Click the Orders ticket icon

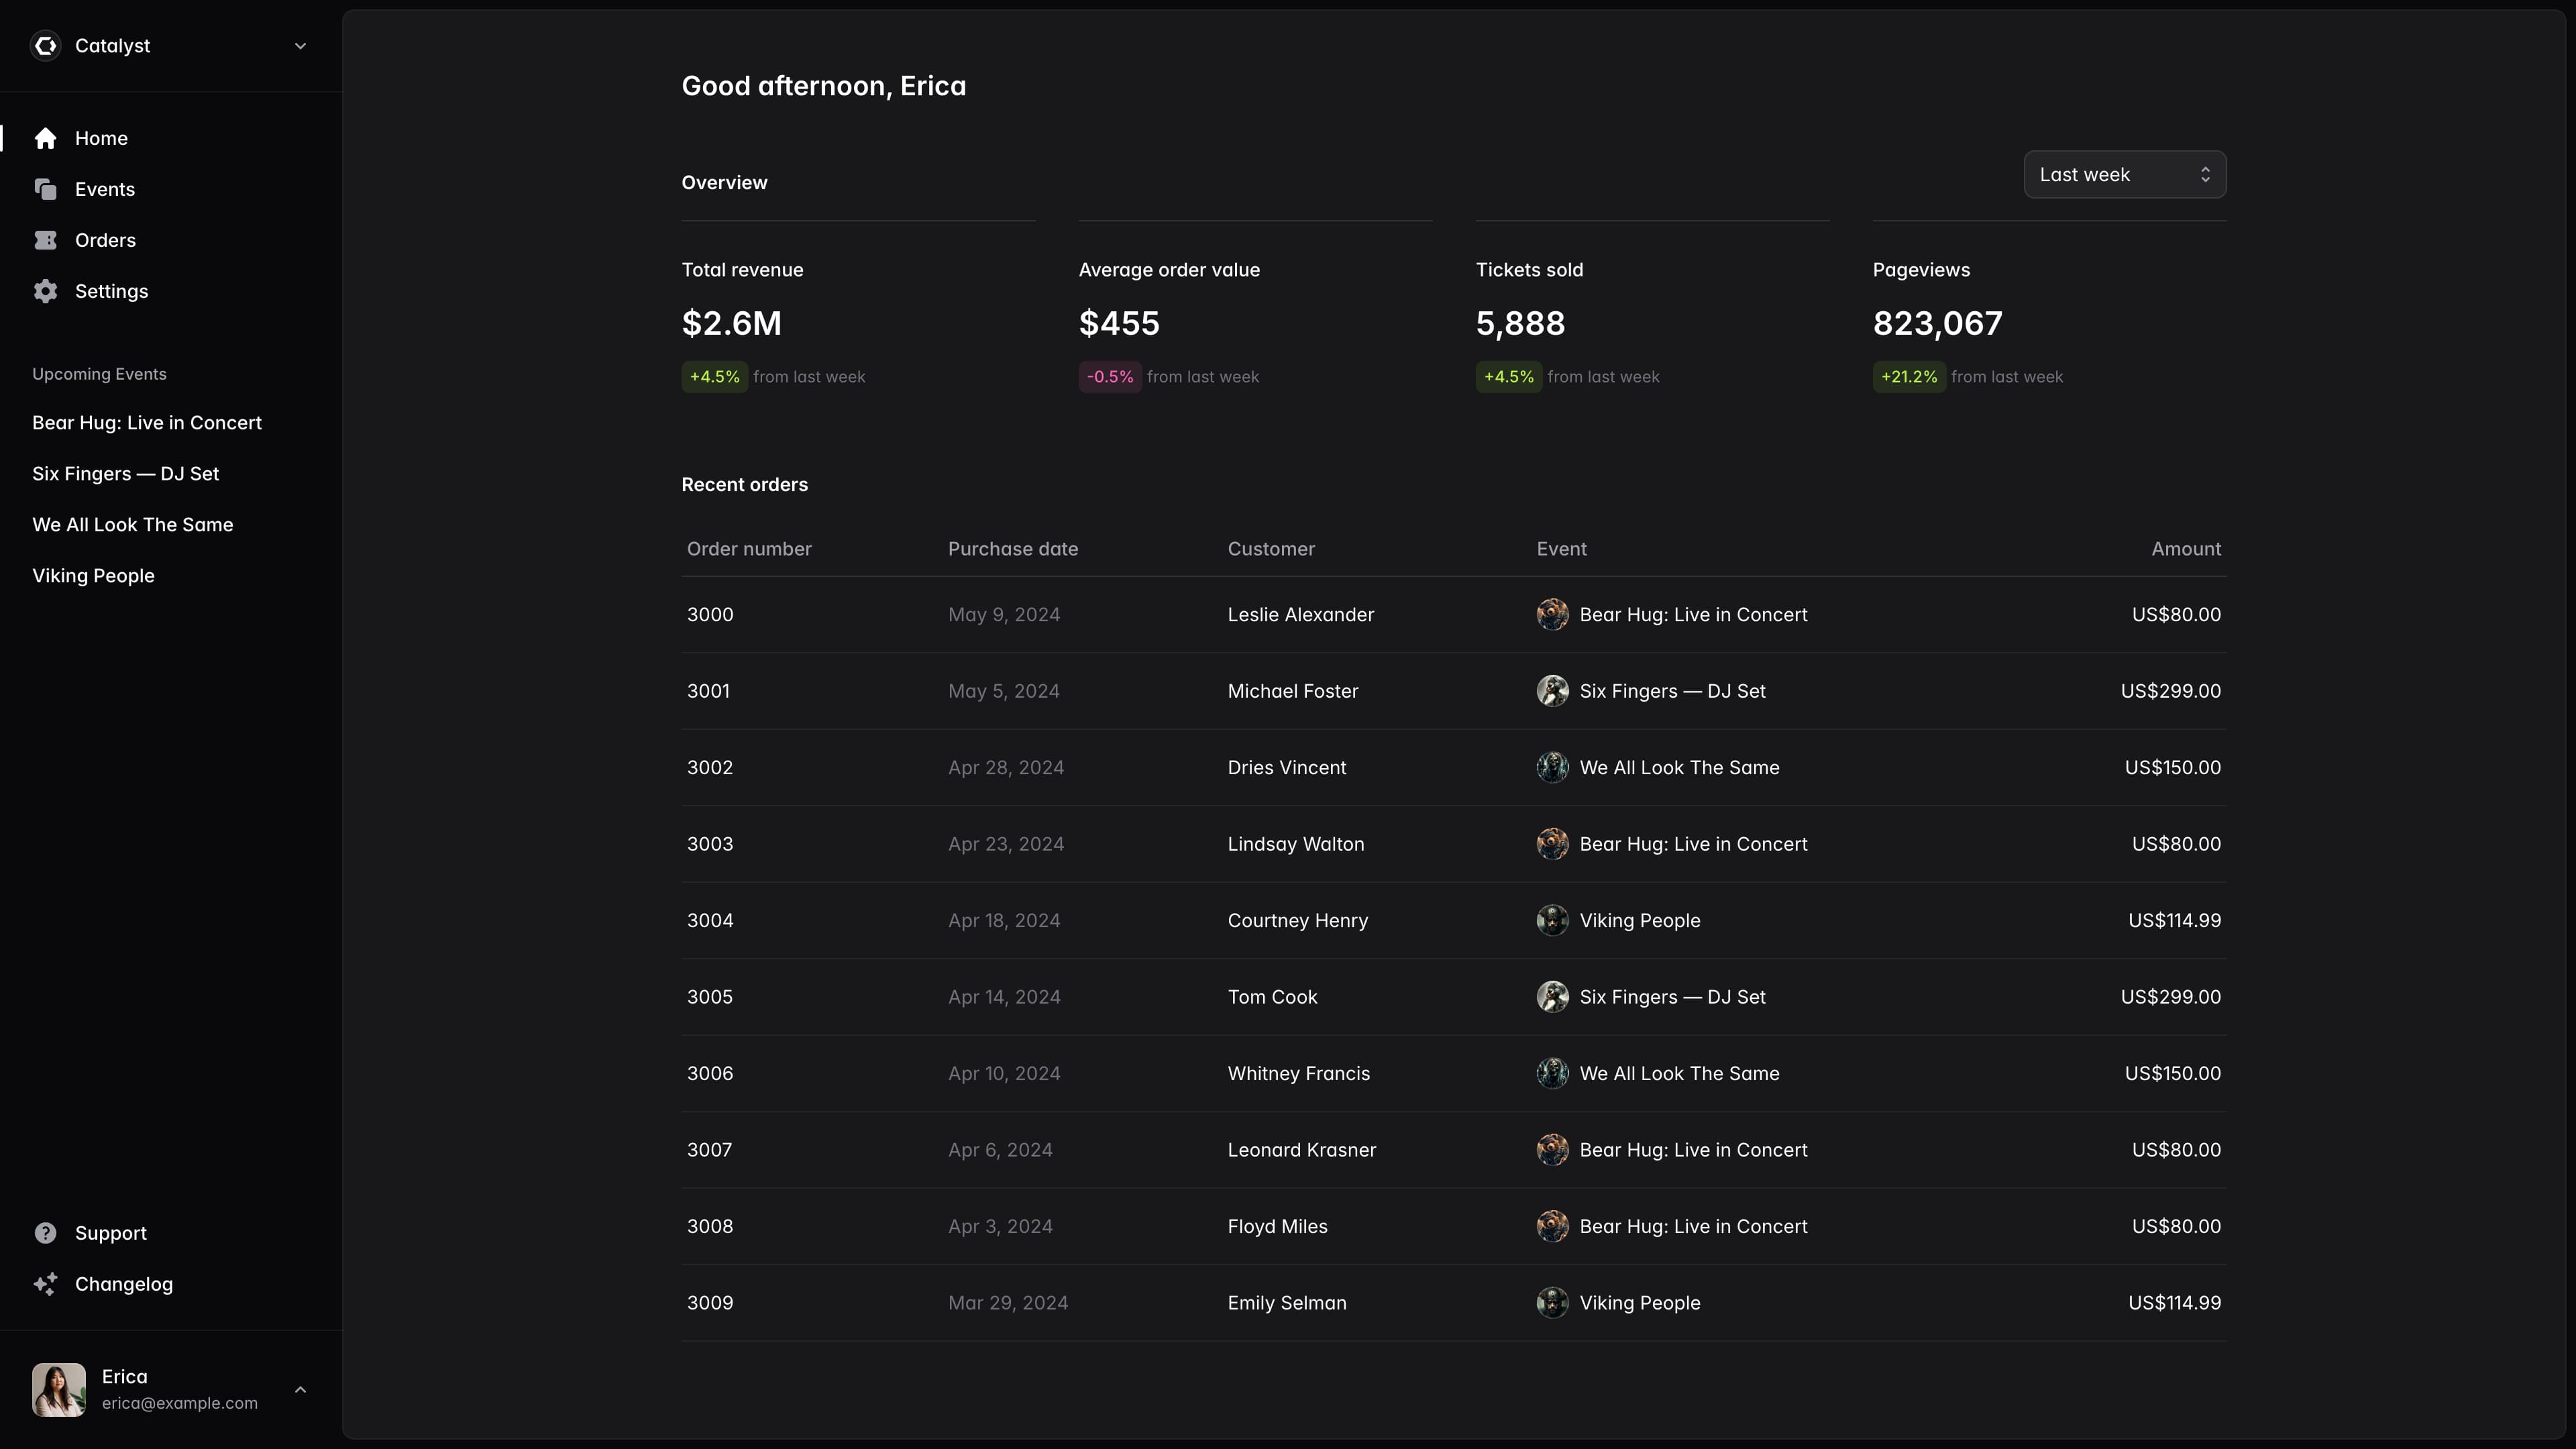(45, 240)
